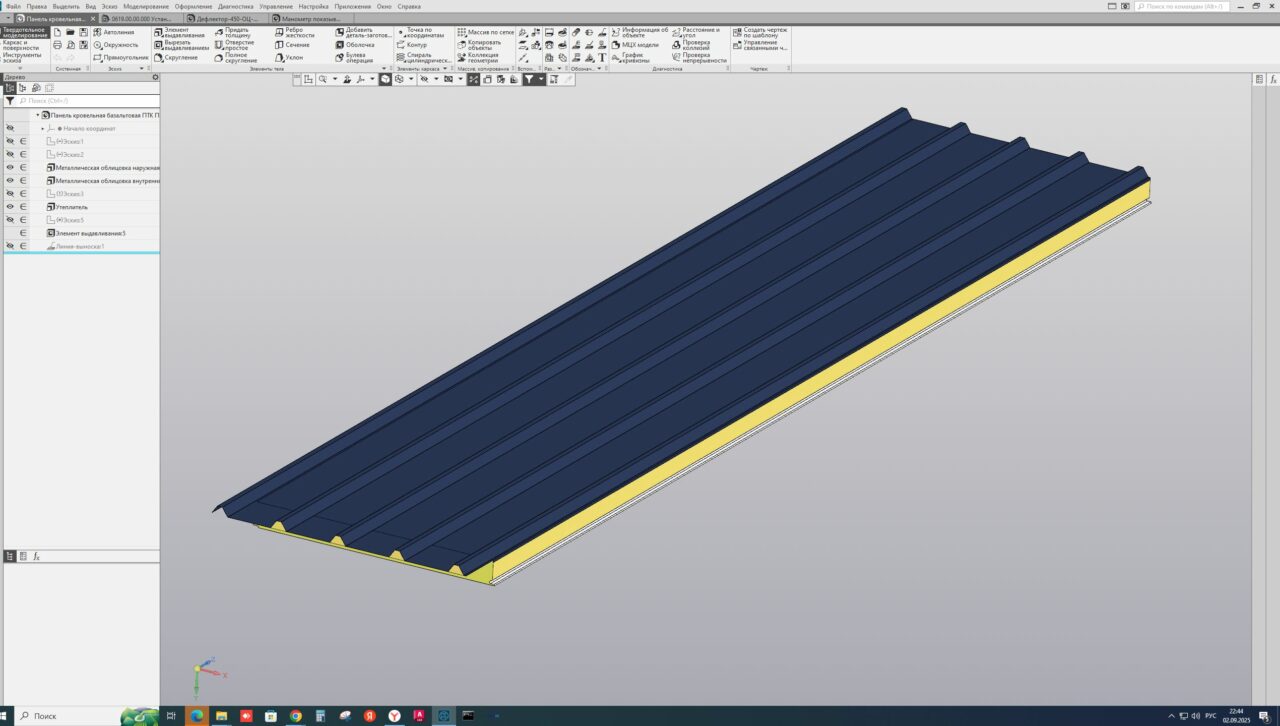Switch to Каркас и поверхности toolset
The image size is (1280, 726).
pos(22,45)
